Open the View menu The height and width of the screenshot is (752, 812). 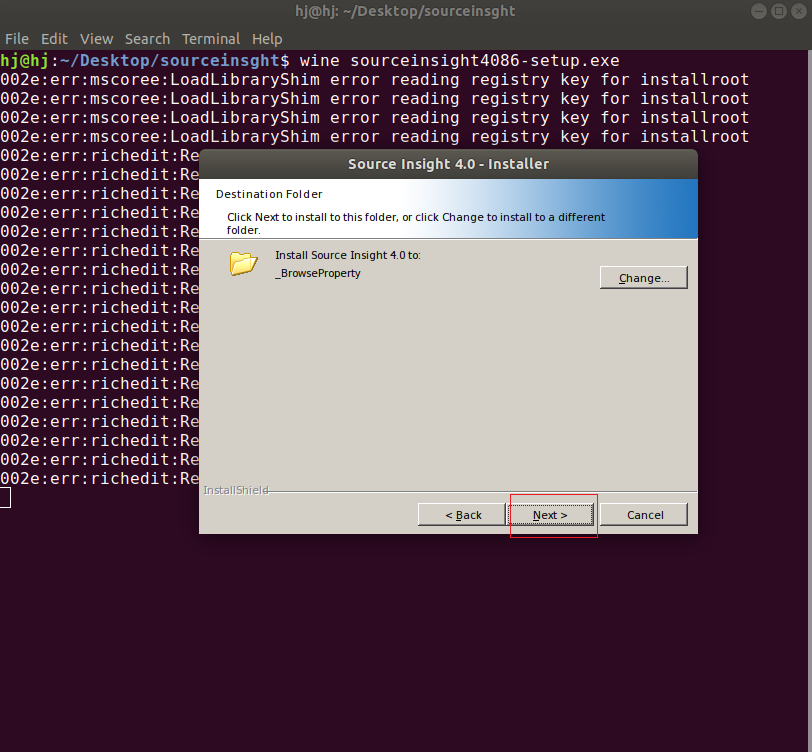tap(96, 39)
